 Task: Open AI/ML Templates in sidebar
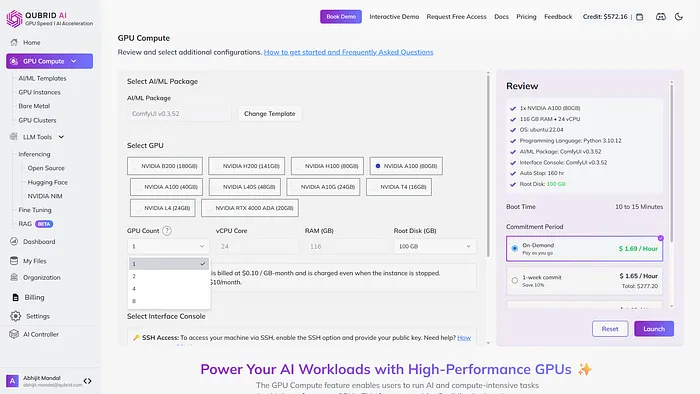coord(42,78)
